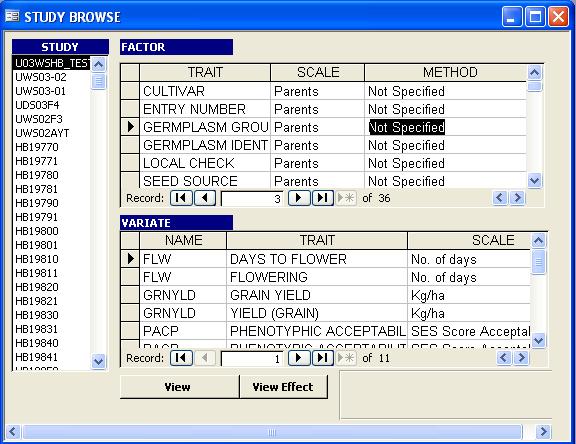Click STUDY list scroll down arrow
This screenshot has width=576, height=444.
pyautogui.click(x=98, y=361)
